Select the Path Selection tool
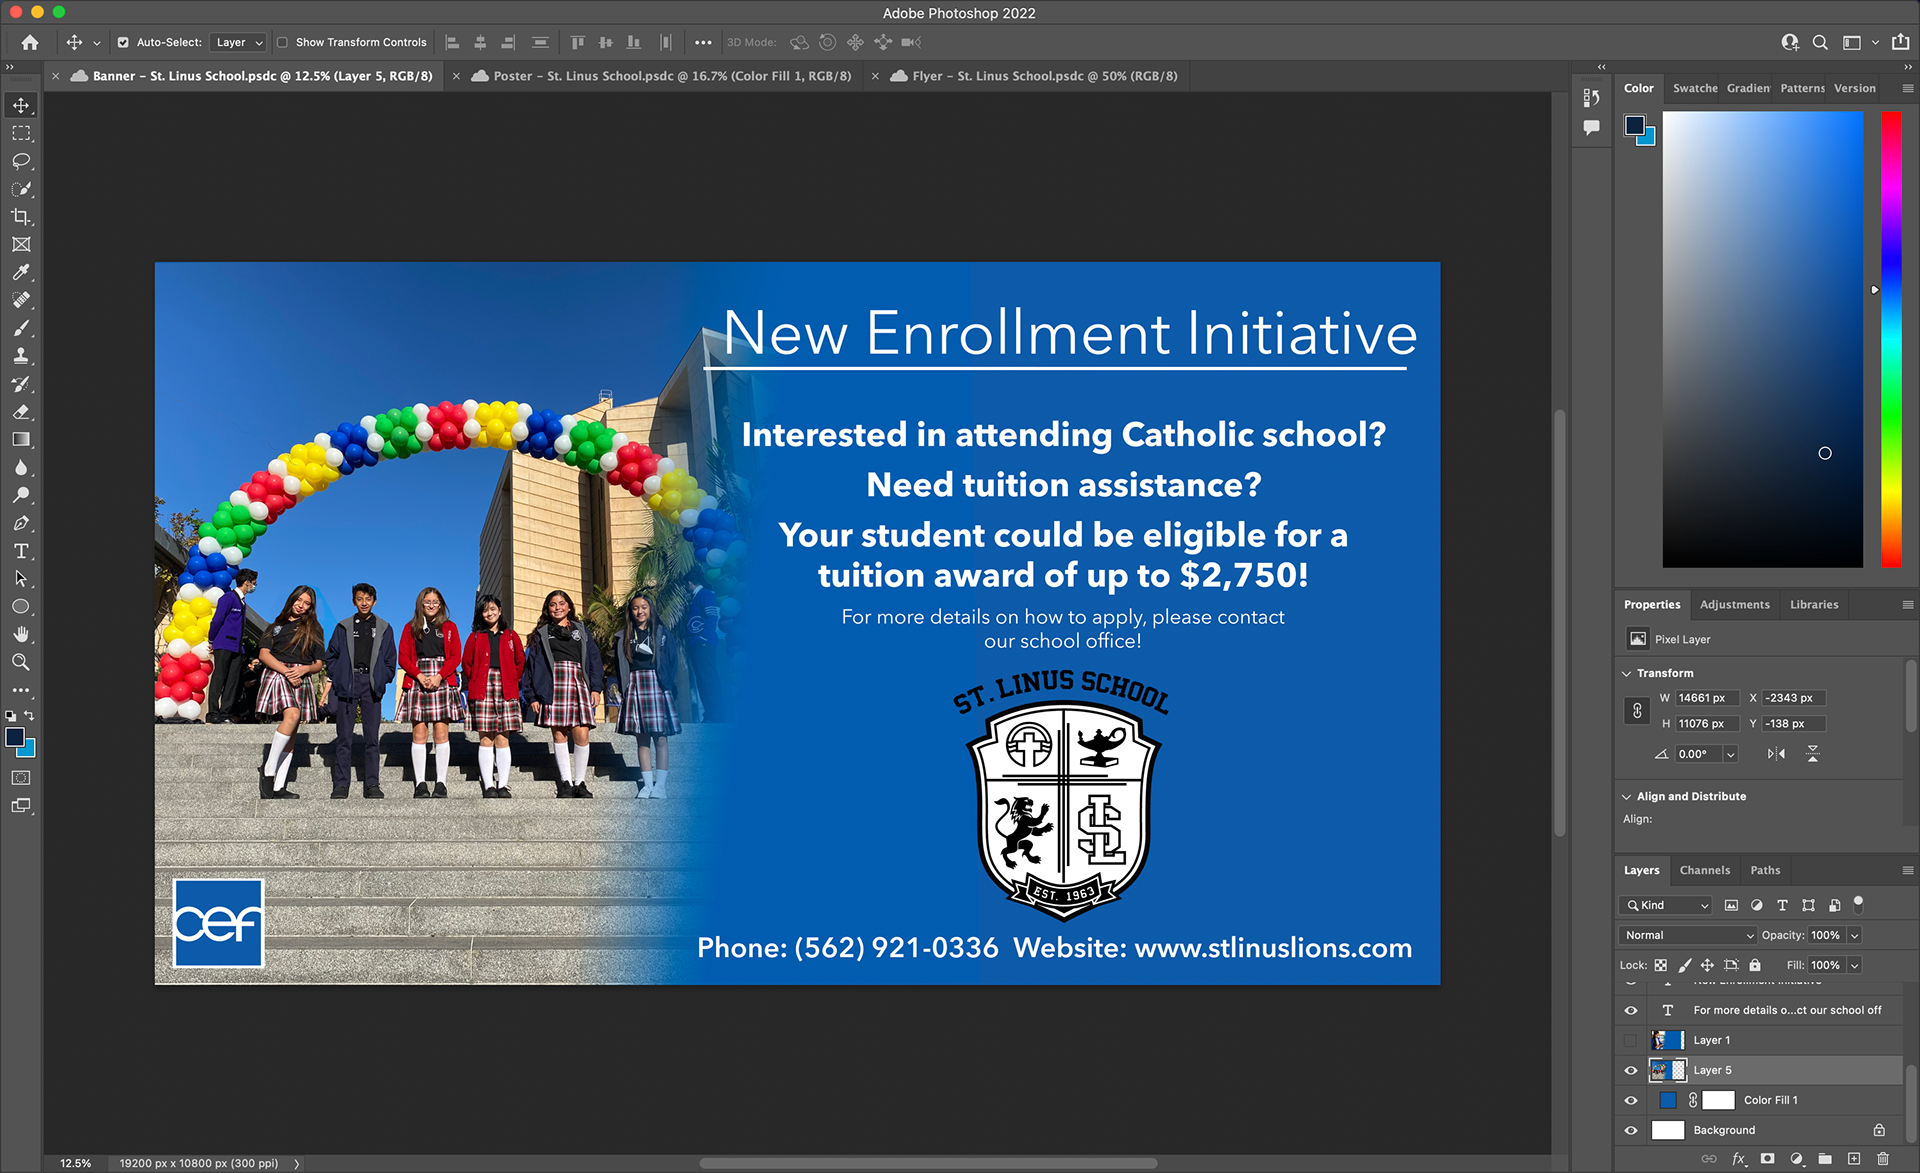Image resolution: width=1920 pixels, height=1173 pixels. point(21,579)
